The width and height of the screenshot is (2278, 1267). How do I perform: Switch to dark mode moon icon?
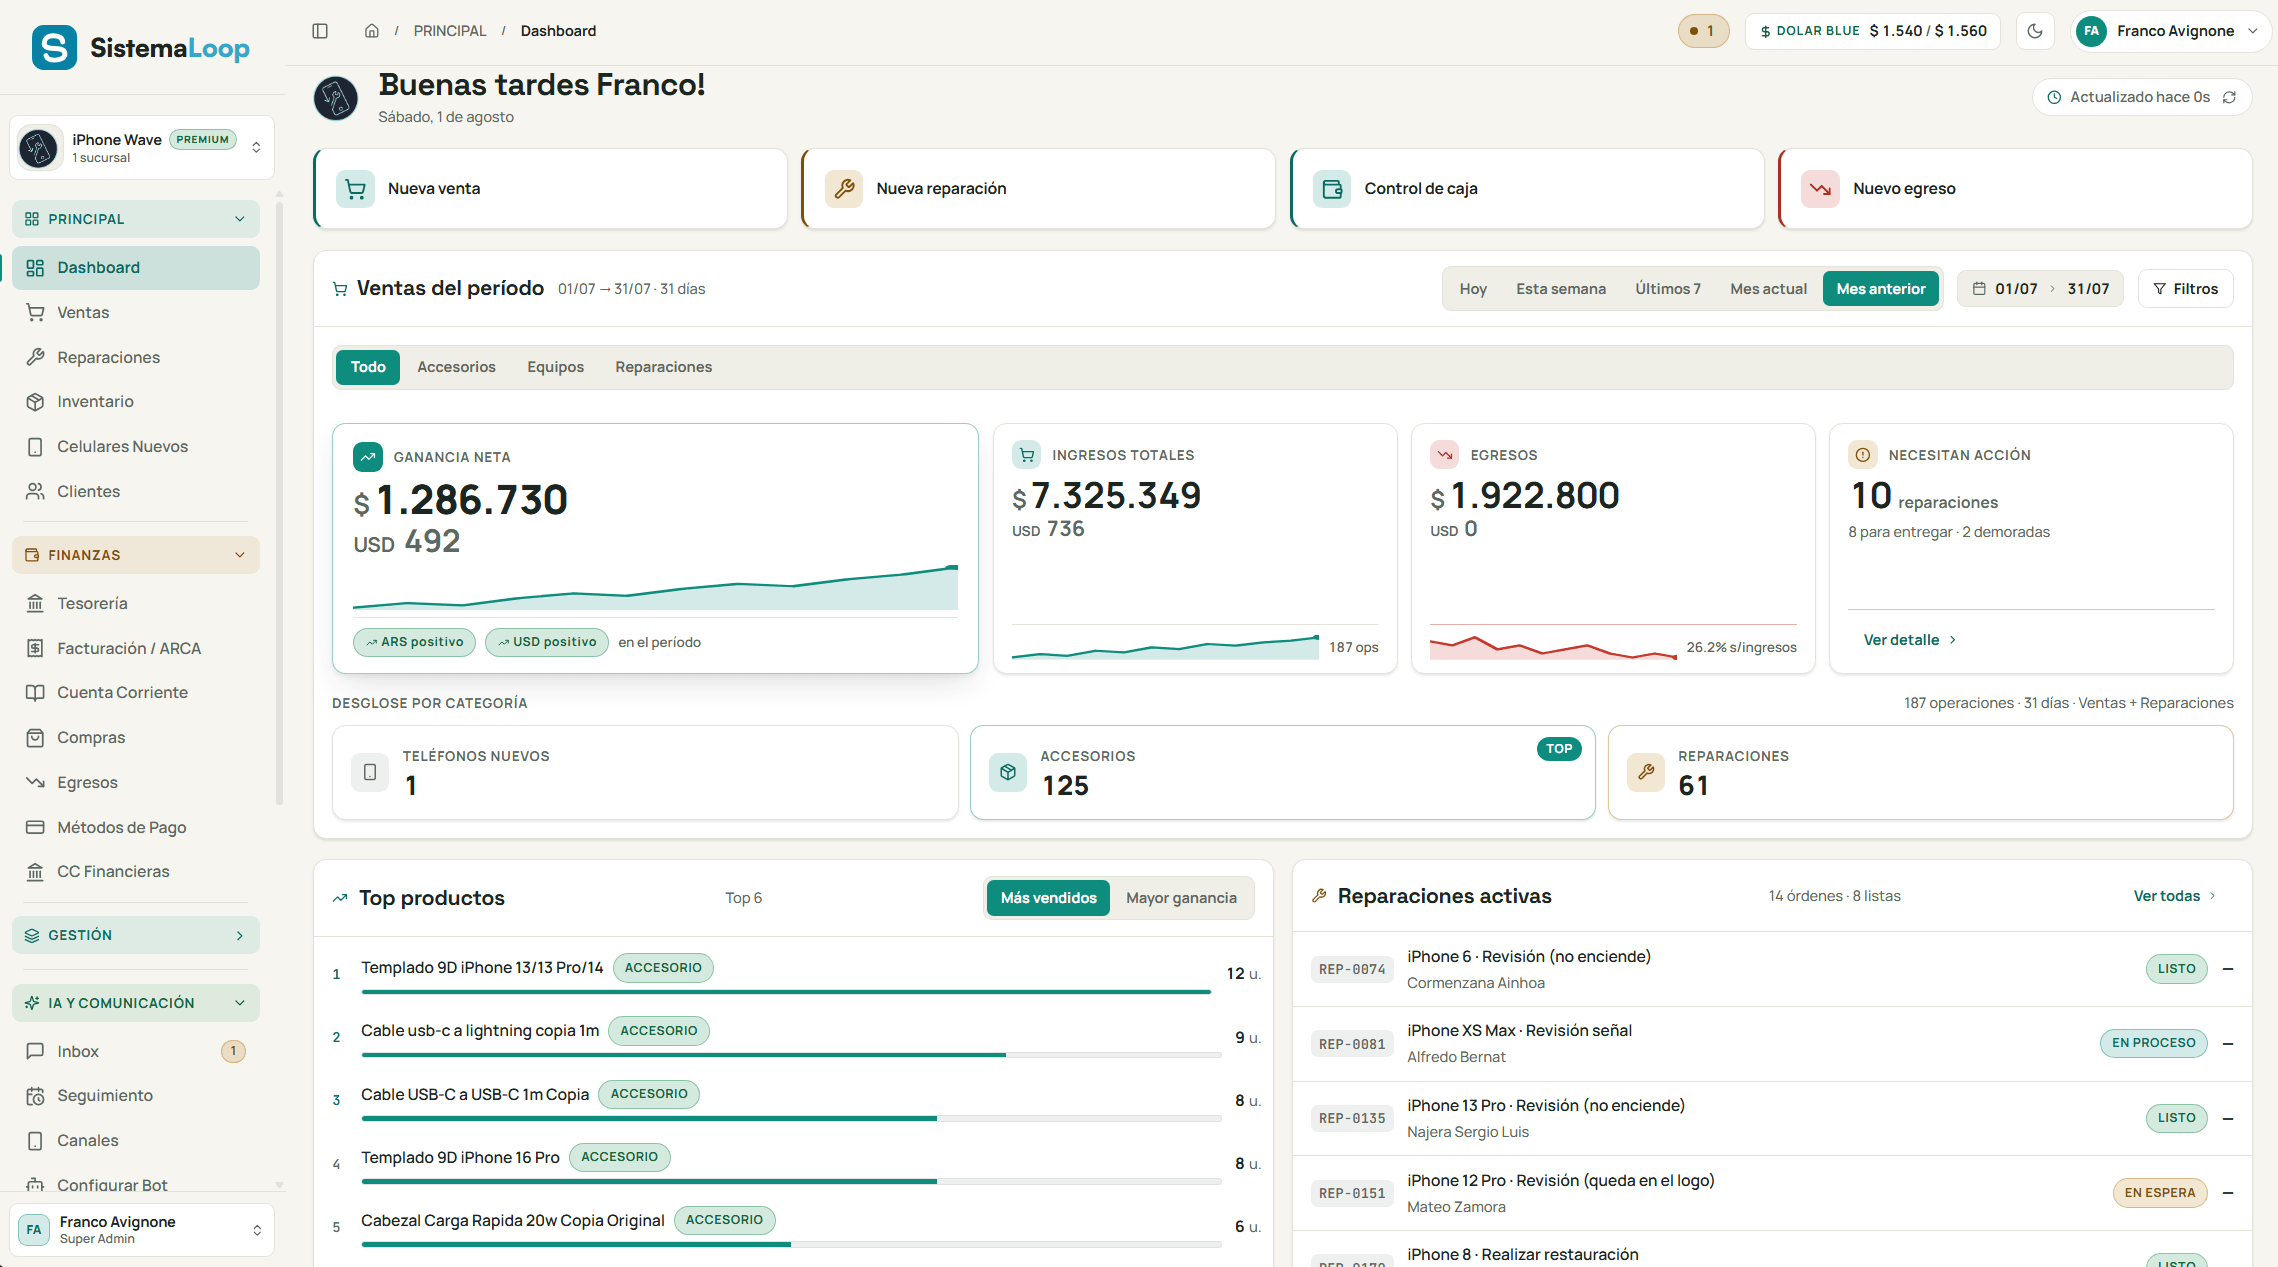coord(2035,31)
